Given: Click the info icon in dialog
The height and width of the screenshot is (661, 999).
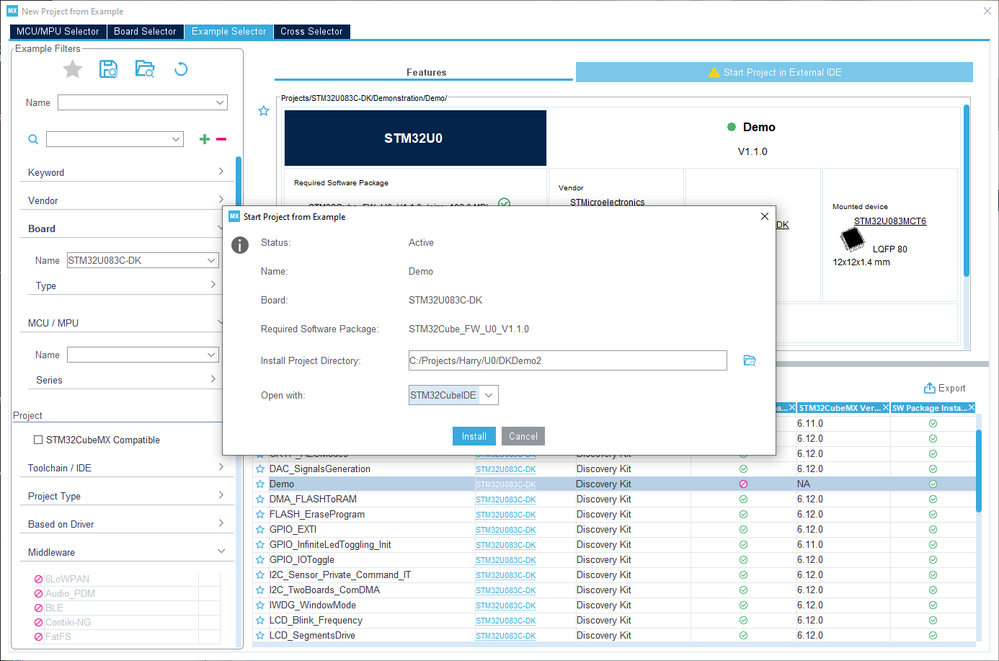Looking at the screenshot, I should tap(240, 245).
